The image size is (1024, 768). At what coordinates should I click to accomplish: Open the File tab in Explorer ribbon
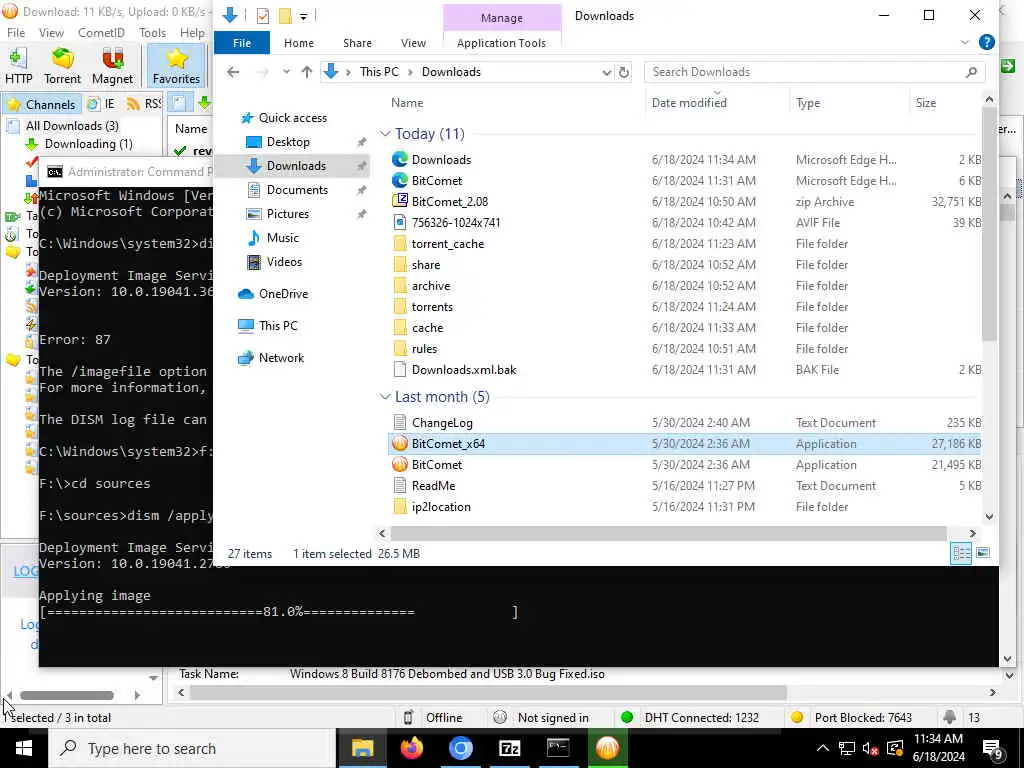pyautogui.click(x=242, y=43)
